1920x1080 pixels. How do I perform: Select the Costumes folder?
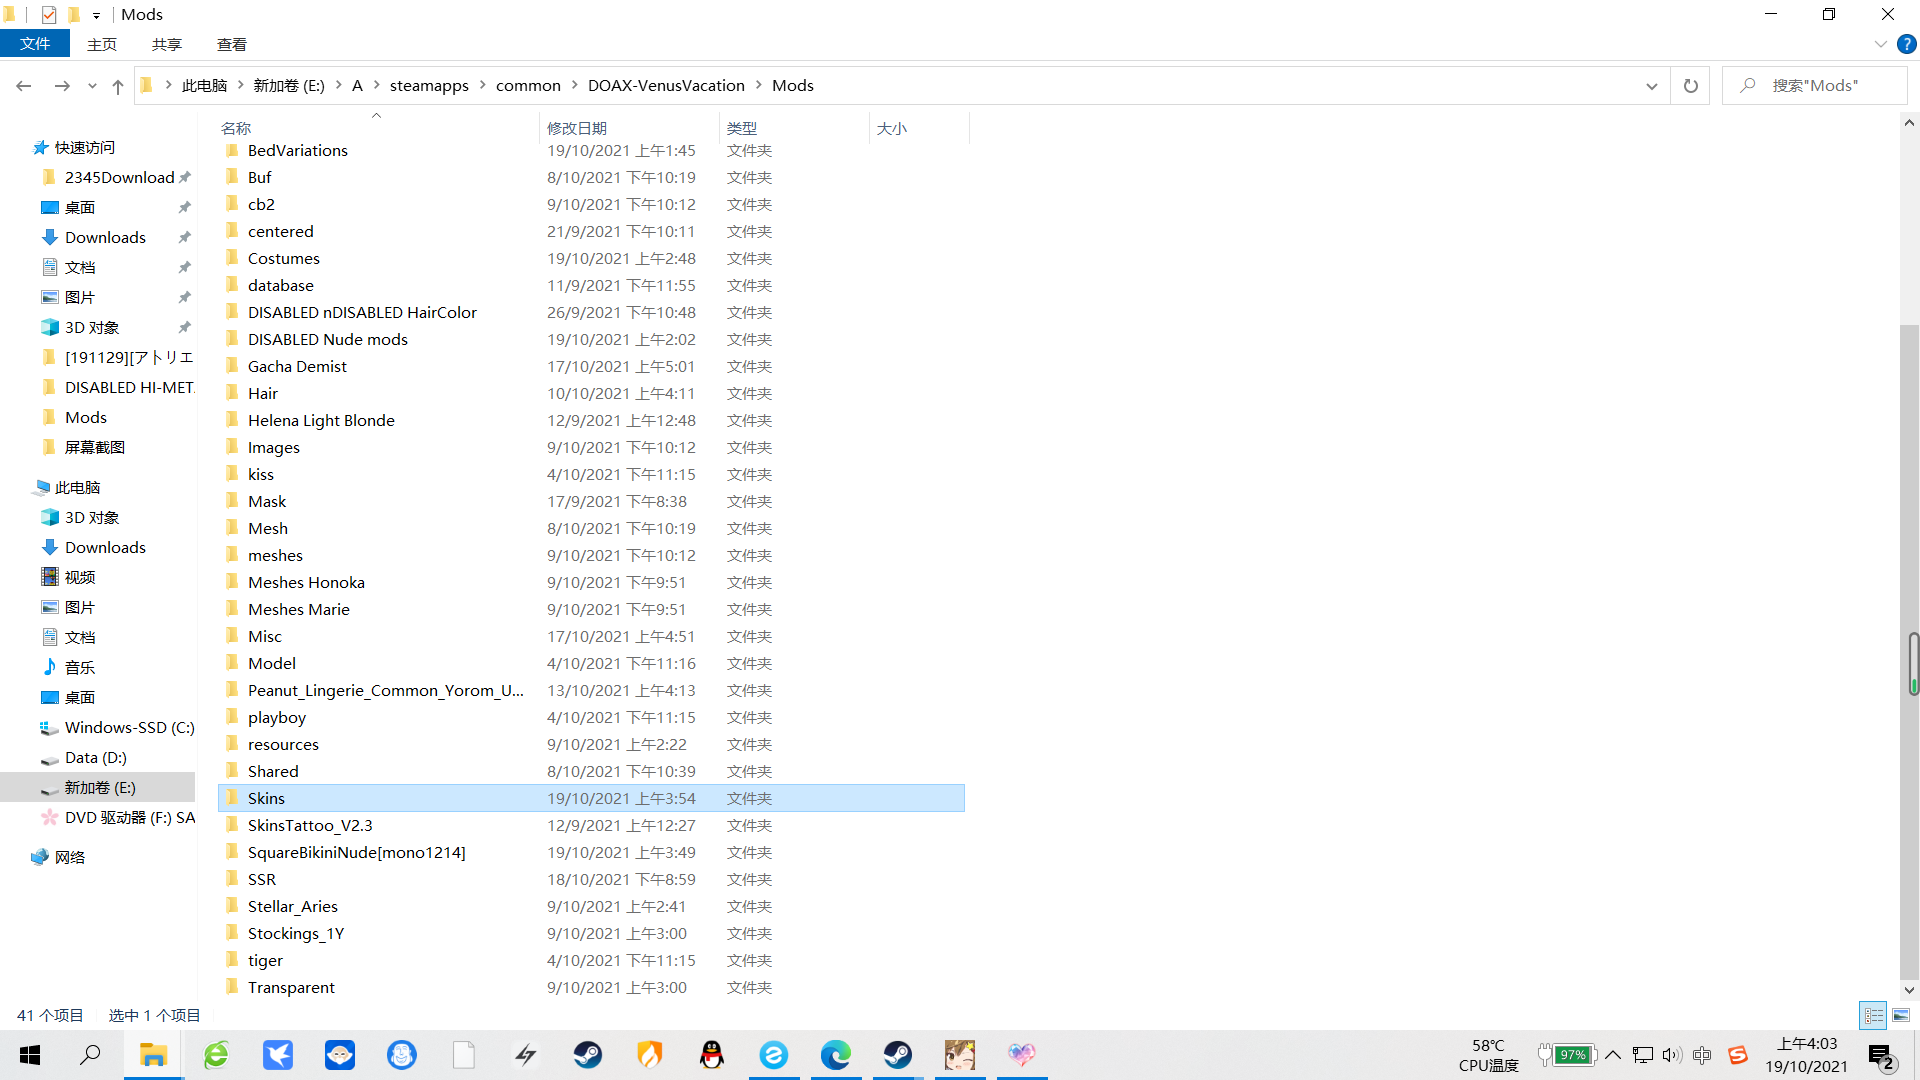click(283, 258)
